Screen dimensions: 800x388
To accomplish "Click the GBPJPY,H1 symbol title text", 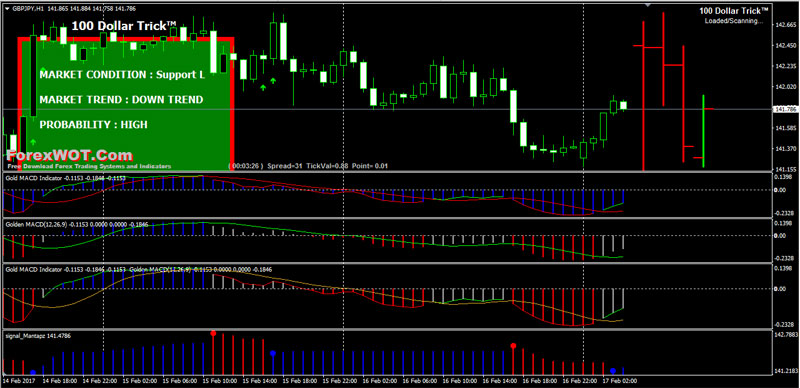I will 27,9.
